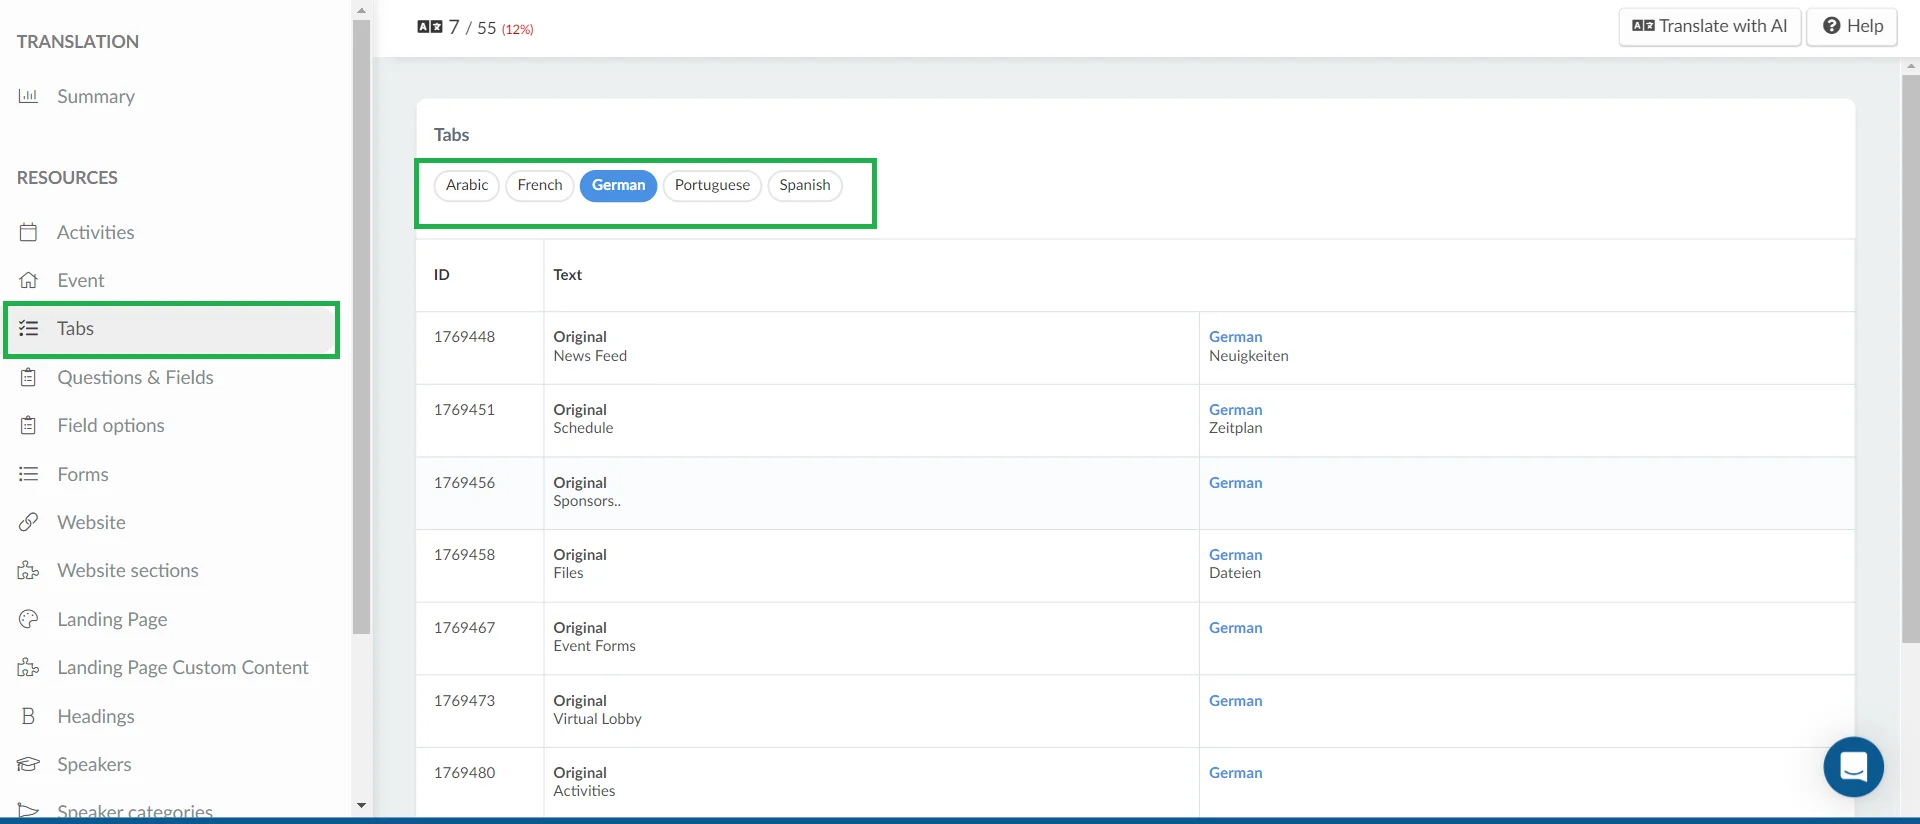Click the Zeitplan translation text

(1235, 428)
